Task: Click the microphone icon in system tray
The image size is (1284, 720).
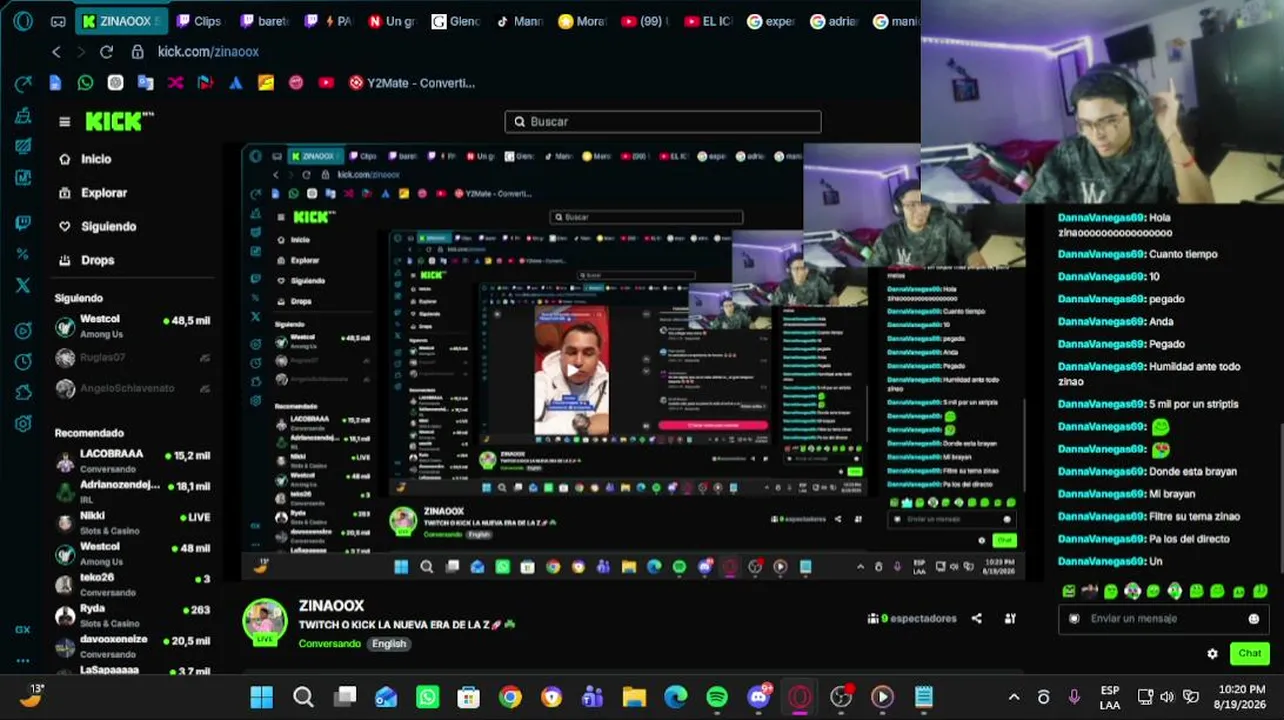Action: click(x=1074, y=697)
